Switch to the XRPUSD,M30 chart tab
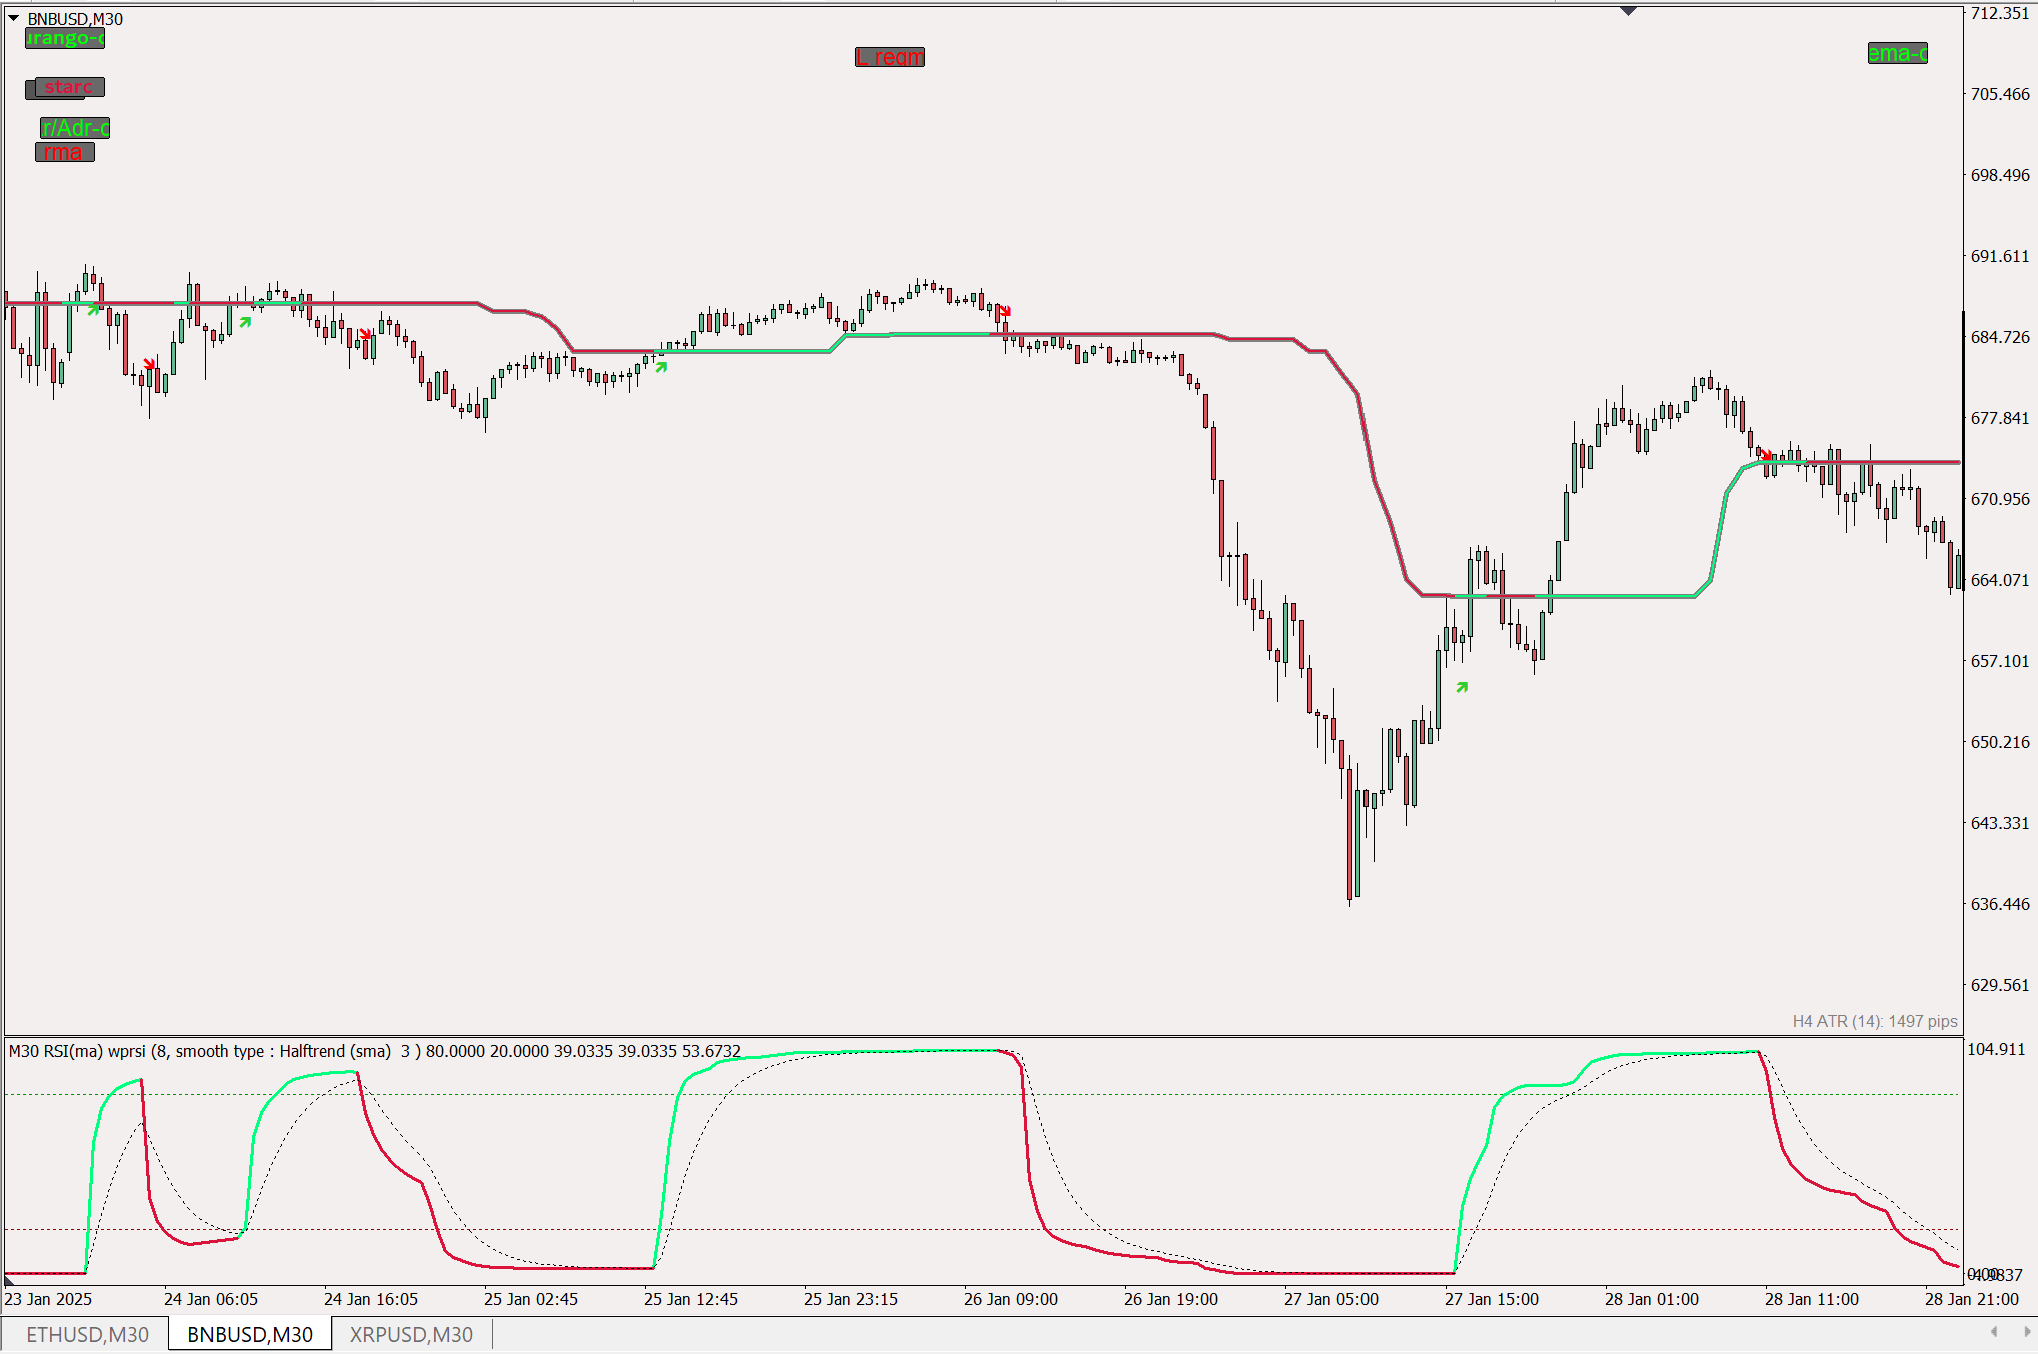The height and width of the screenshot is (1354, 2038). 411,1334
